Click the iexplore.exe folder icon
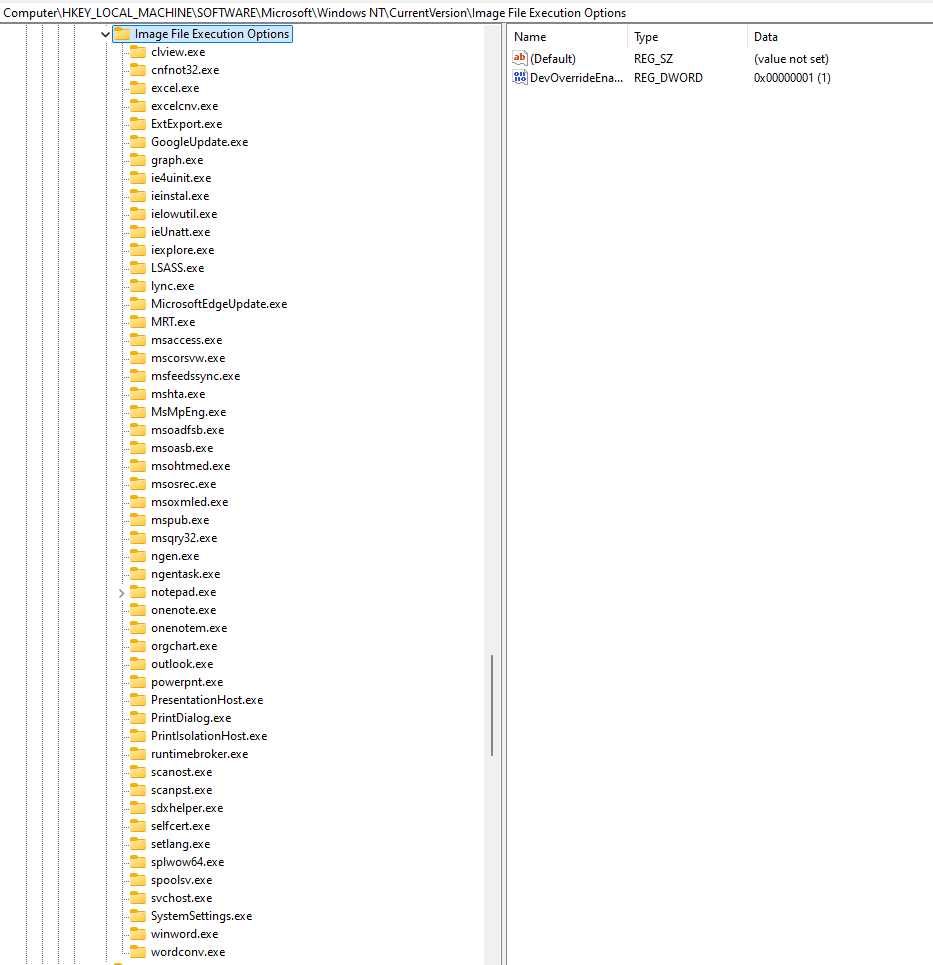Viewport: 933px width, 965px height. tap(138, 250)
